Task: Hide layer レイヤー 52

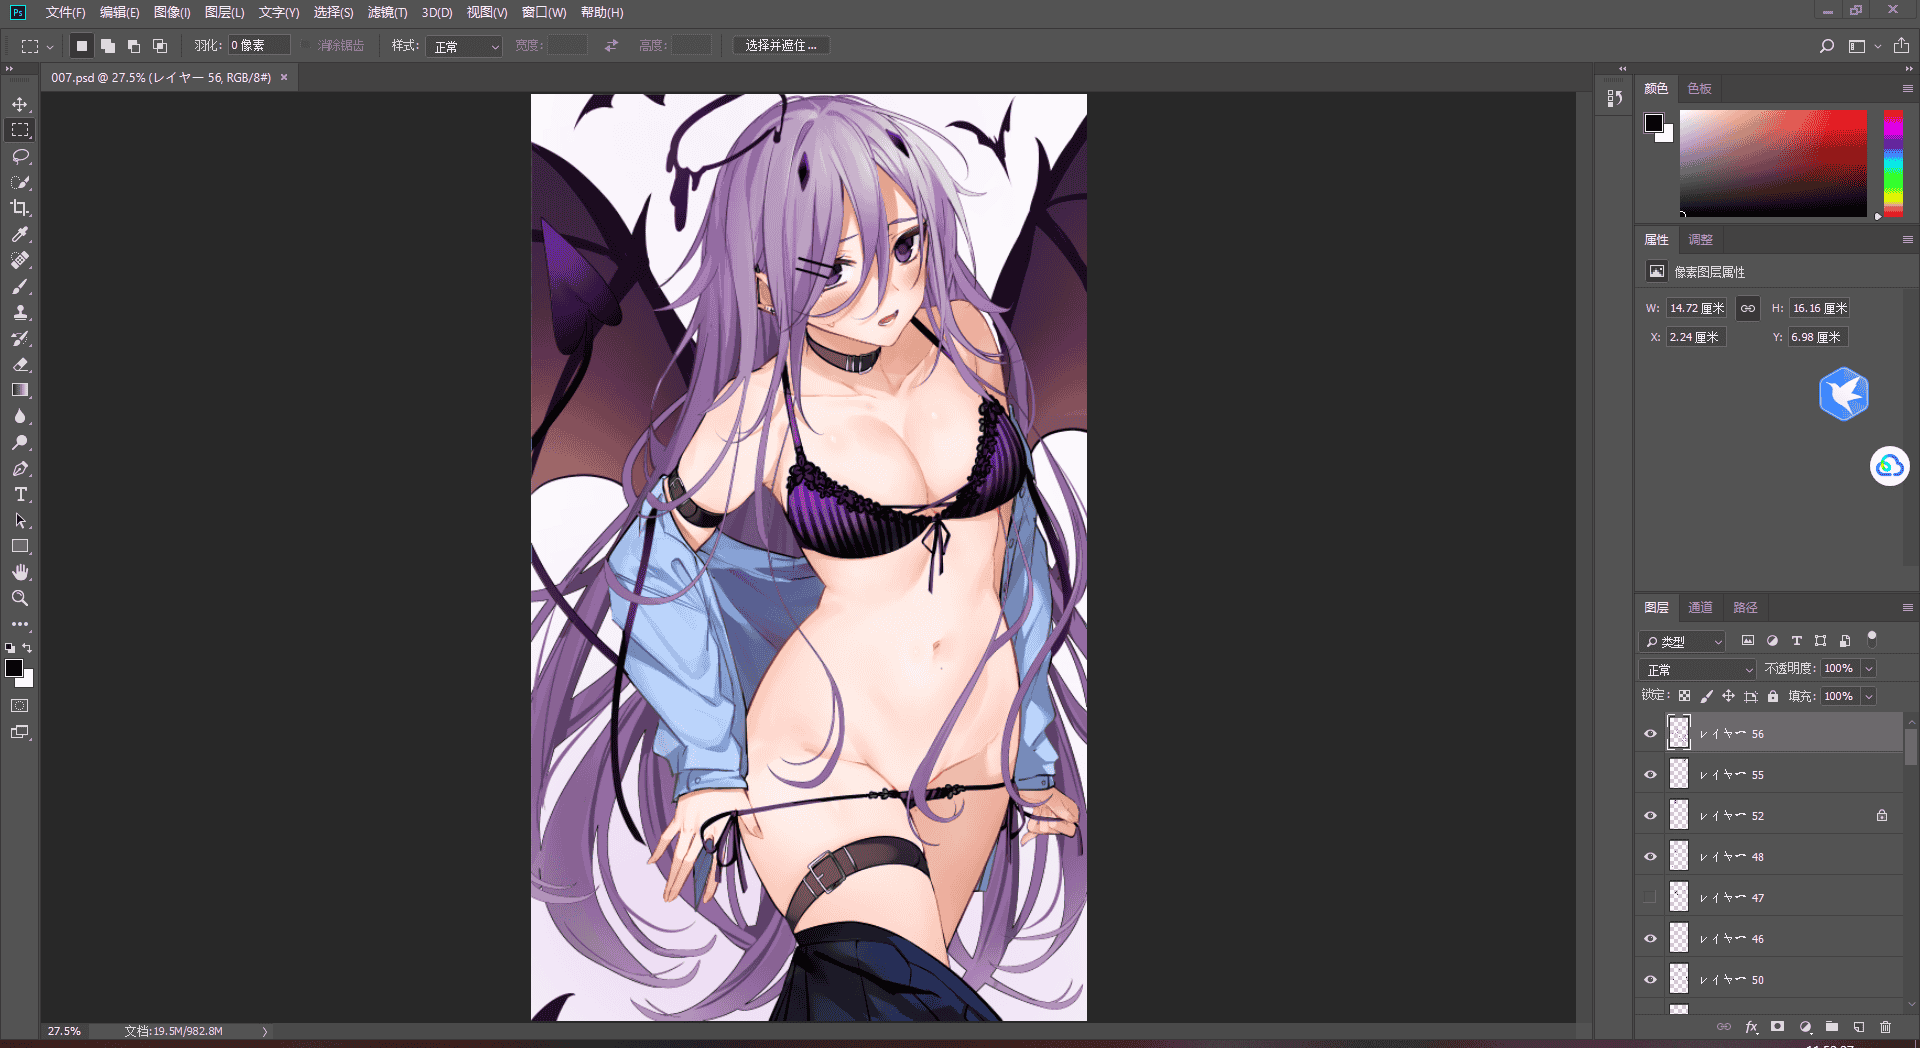Action: coord(1650,815)
